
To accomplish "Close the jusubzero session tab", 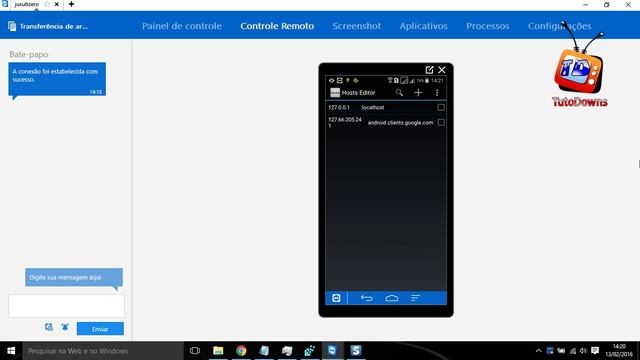I will point(57,4).
